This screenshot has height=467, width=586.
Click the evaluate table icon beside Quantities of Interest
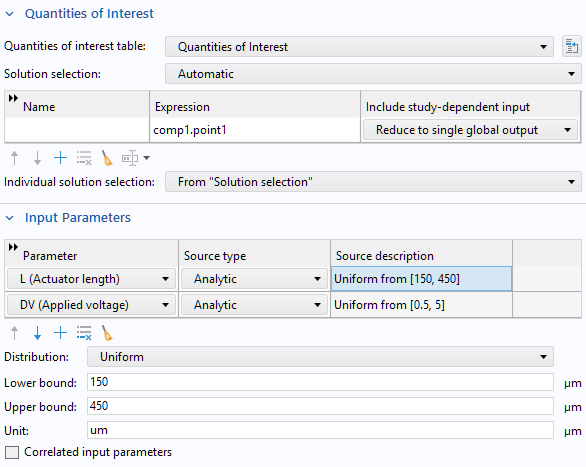click(571, 47)
